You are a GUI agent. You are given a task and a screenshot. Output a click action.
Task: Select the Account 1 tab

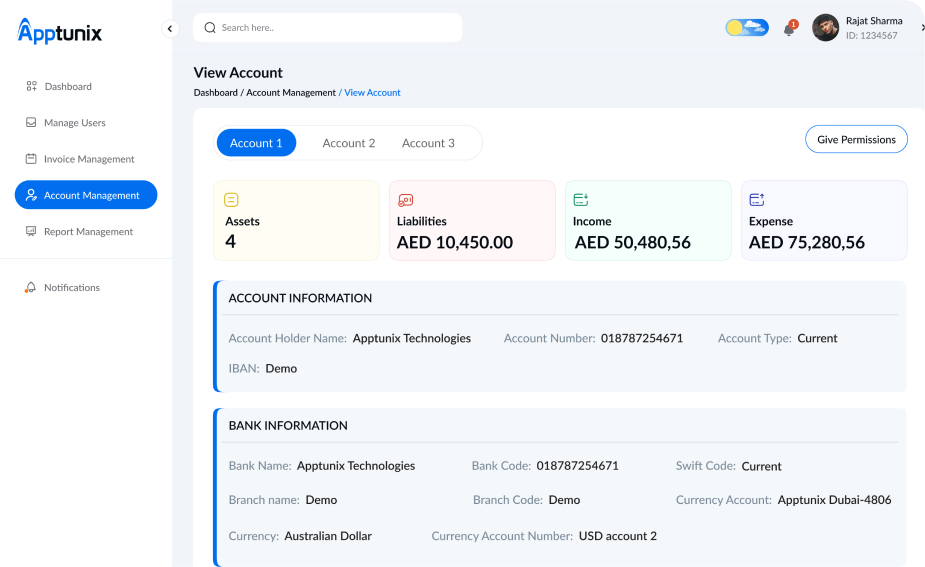click(x=256, y=143)
